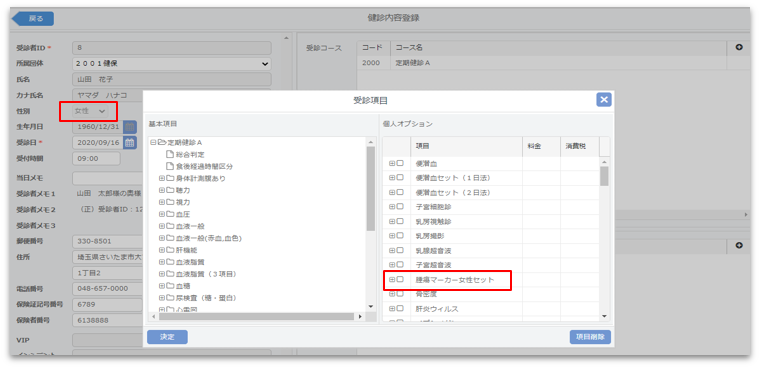Expand 血液脂質（3項目） tree node
The height and width of the screenshot is (368, 760).
click(x=162, y=274)
